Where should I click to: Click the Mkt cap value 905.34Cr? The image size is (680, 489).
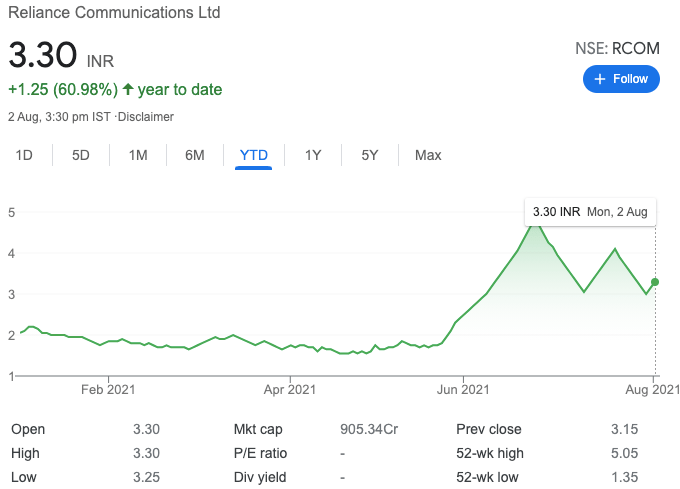(369, 429)
